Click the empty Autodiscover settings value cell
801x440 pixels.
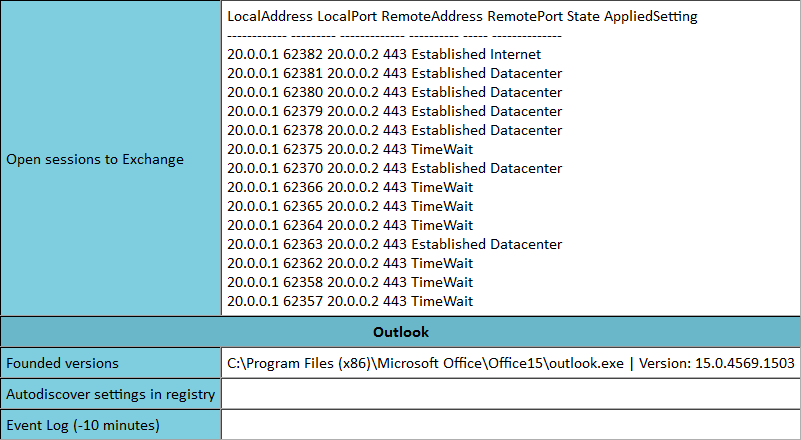pyautogui.click(x=511, y=394)
